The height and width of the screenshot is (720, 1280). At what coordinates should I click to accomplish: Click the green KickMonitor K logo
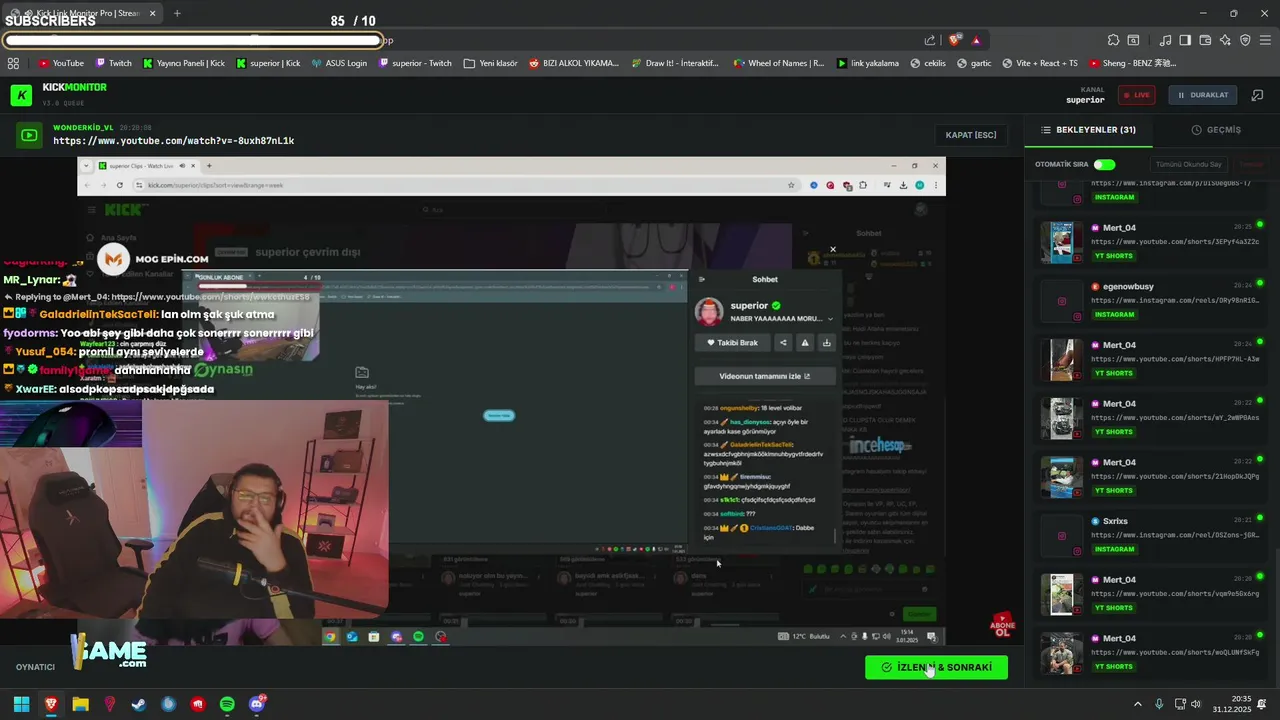pyautogui.click(x=21, y=95)
